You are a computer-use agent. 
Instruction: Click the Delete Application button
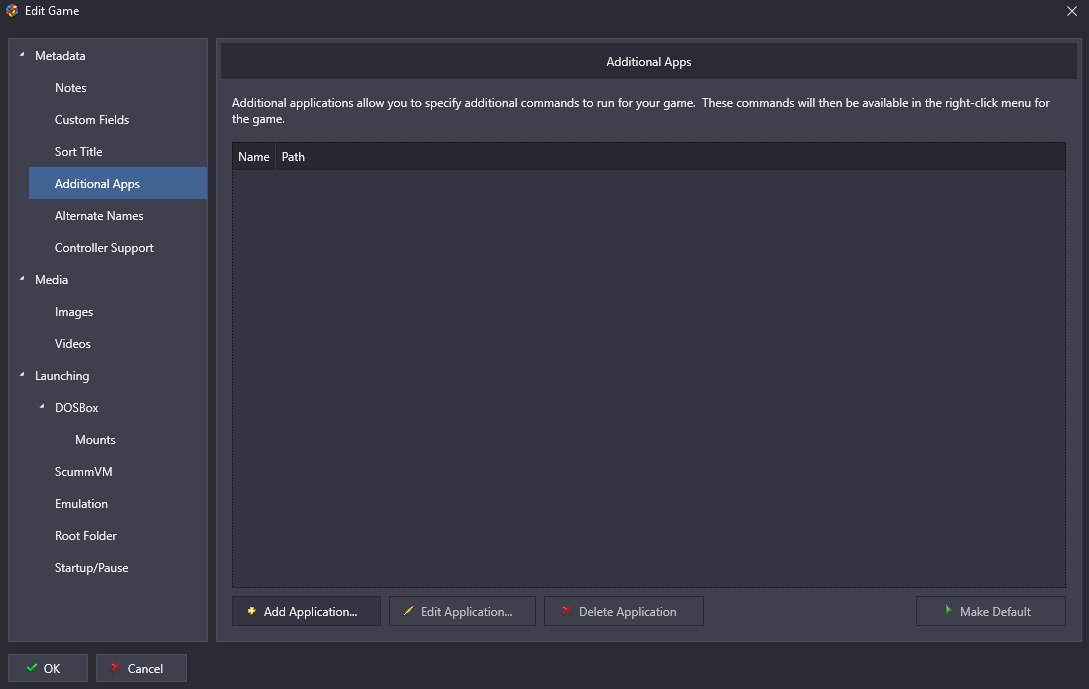[624, 611]
